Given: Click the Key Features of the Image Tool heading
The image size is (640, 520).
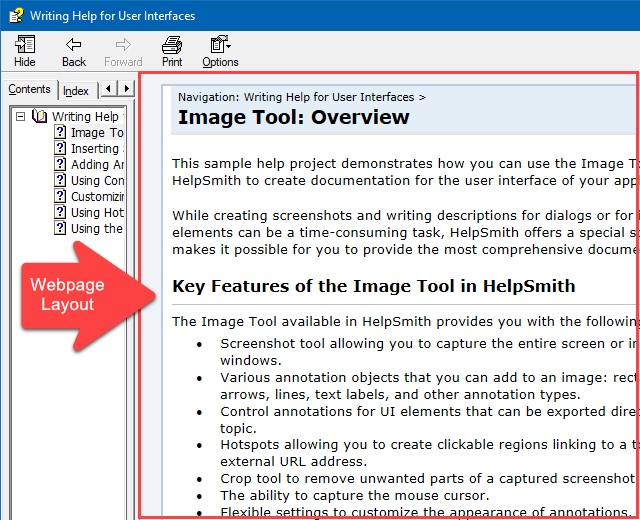Looking at the screenshot, I should [x=373, y=286].
